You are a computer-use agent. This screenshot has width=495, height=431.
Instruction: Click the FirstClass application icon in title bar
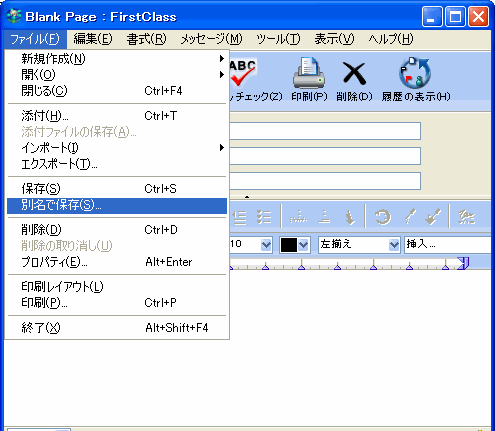[x=14, y=16]
